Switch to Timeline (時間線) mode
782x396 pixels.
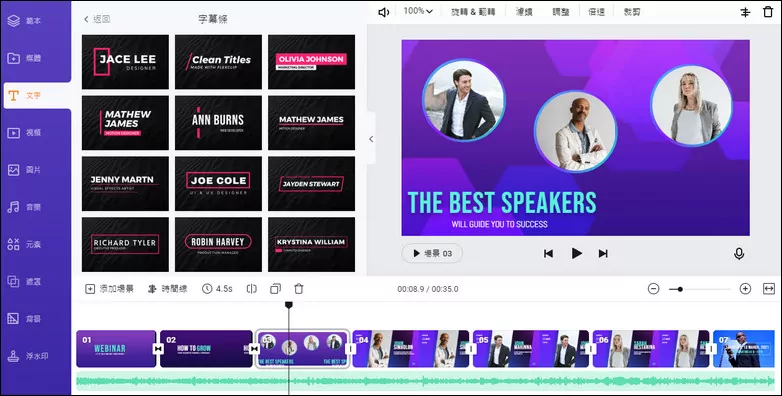tap(168, 289)
